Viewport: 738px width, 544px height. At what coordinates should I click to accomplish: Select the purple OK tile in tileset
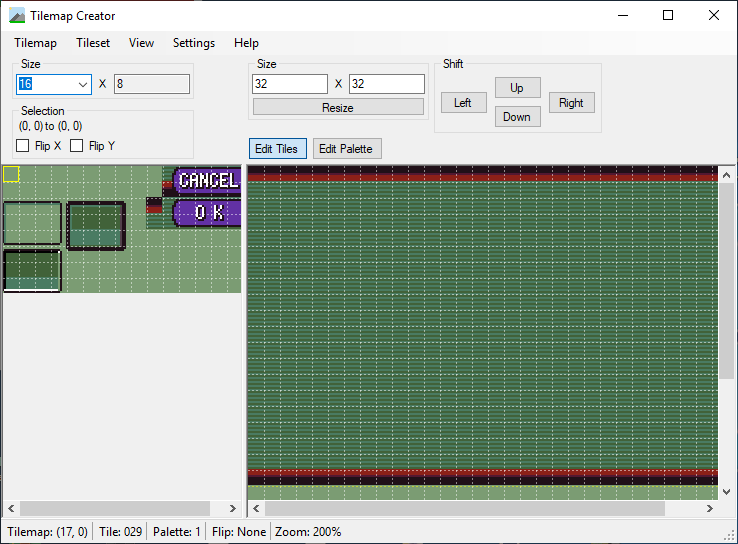tap(207, 212)
